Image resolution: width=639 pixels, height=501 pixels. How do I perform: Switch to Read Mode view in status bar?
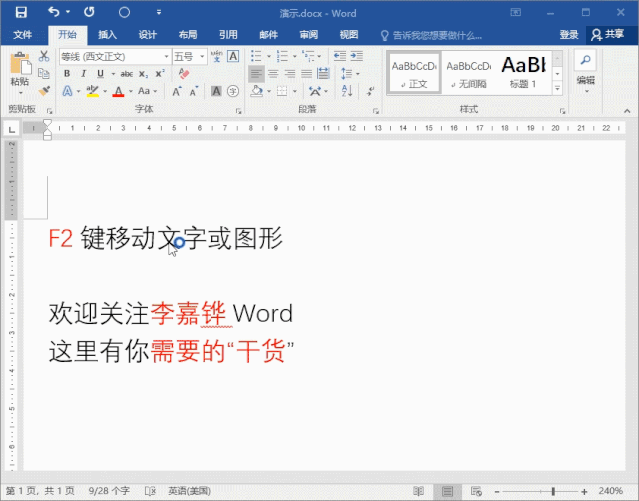point(419,491)
